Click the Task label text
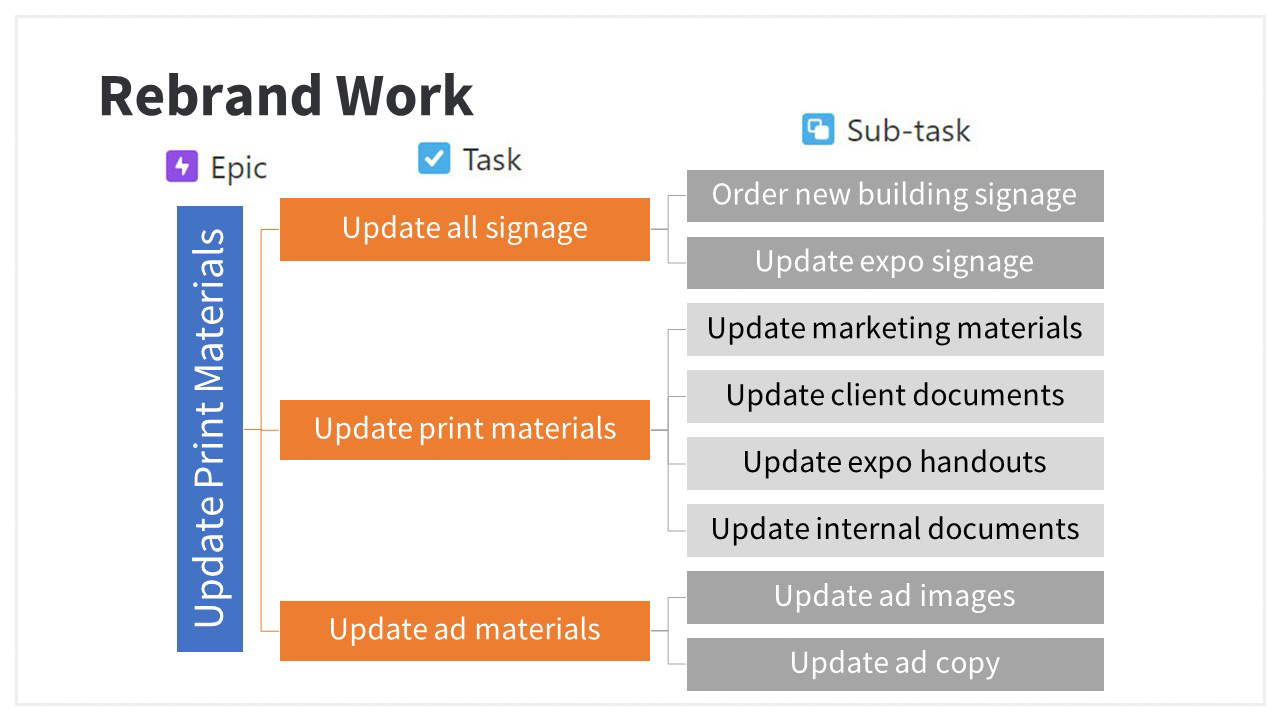Screen dimensions: 1280x720 click(x=491, y=159)
